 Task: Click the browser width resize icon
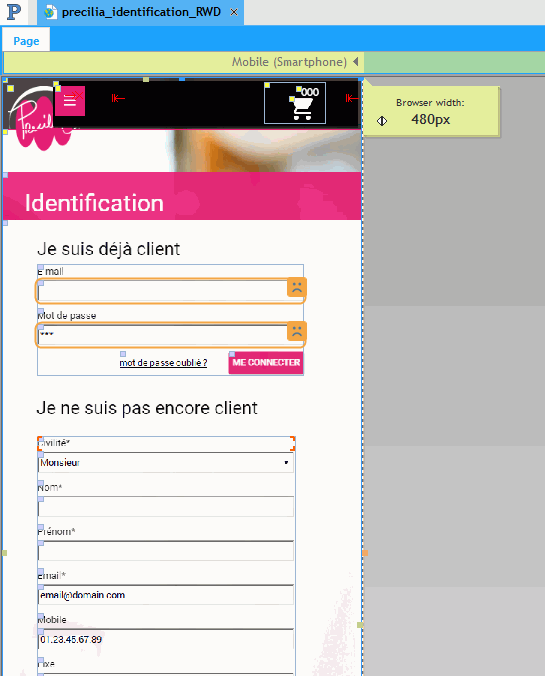click(382, 121)
